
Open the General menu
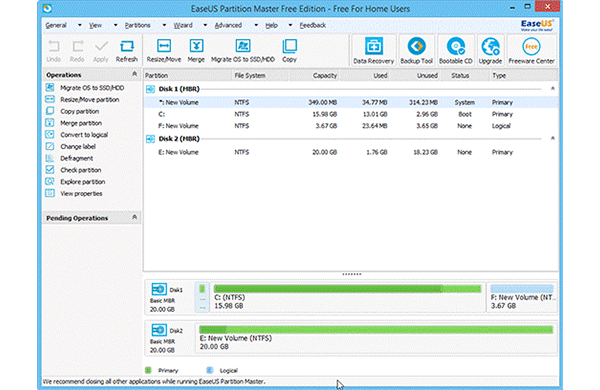[x=56, y=25]
